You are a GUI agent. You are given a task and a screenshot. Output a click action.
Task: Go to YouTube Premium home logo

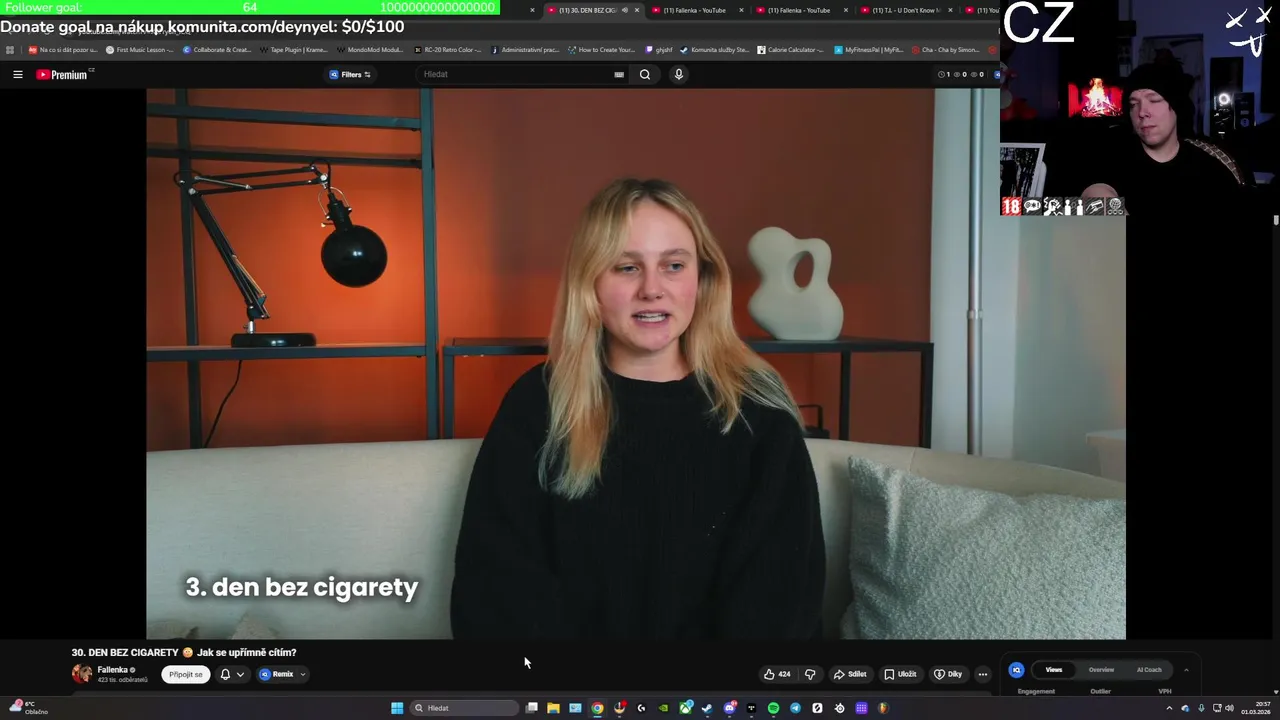tap(62, 74)
